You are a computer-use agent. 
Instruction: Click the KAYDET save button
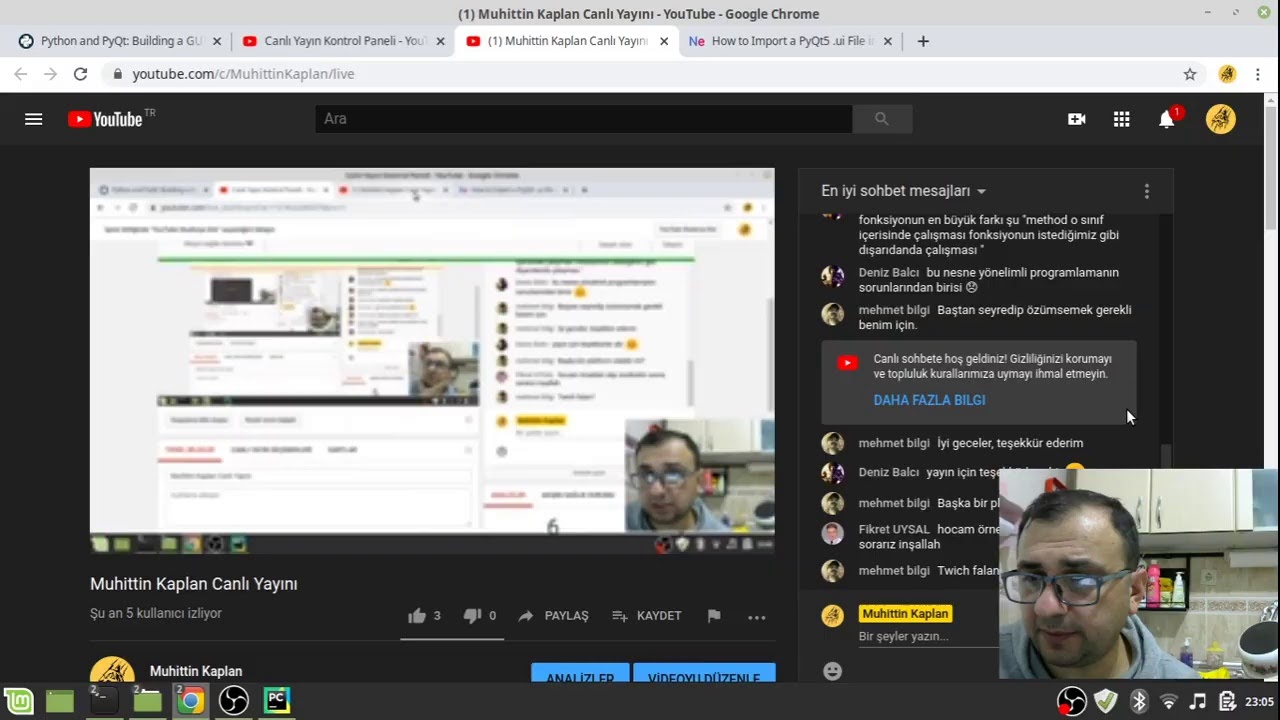(646, 616)
